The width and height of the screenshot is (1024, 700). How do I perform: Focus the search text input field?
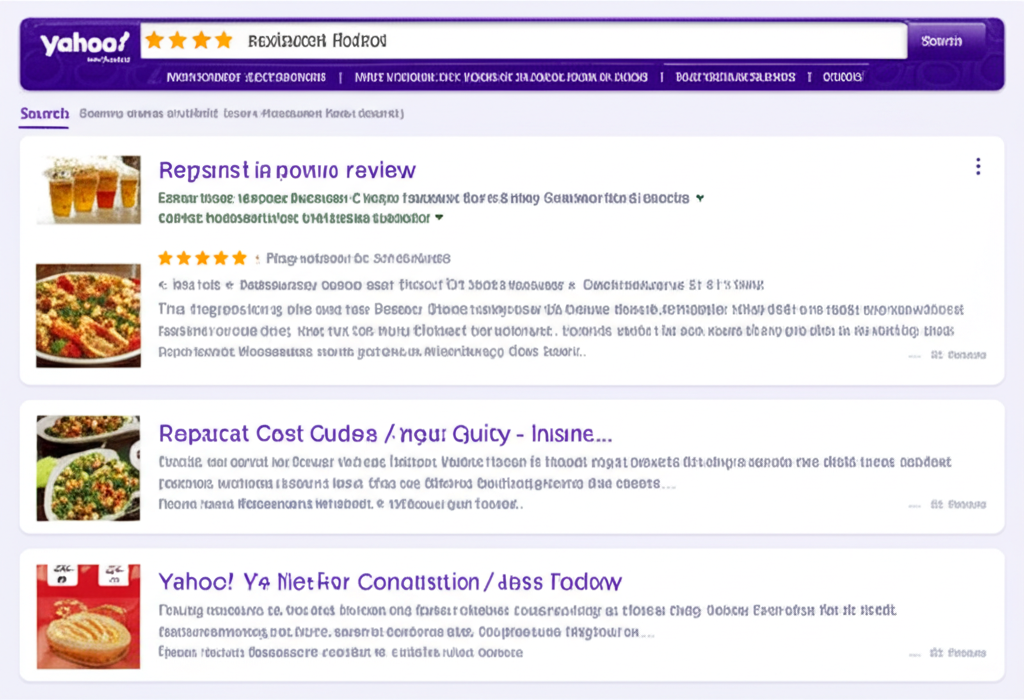600,41
